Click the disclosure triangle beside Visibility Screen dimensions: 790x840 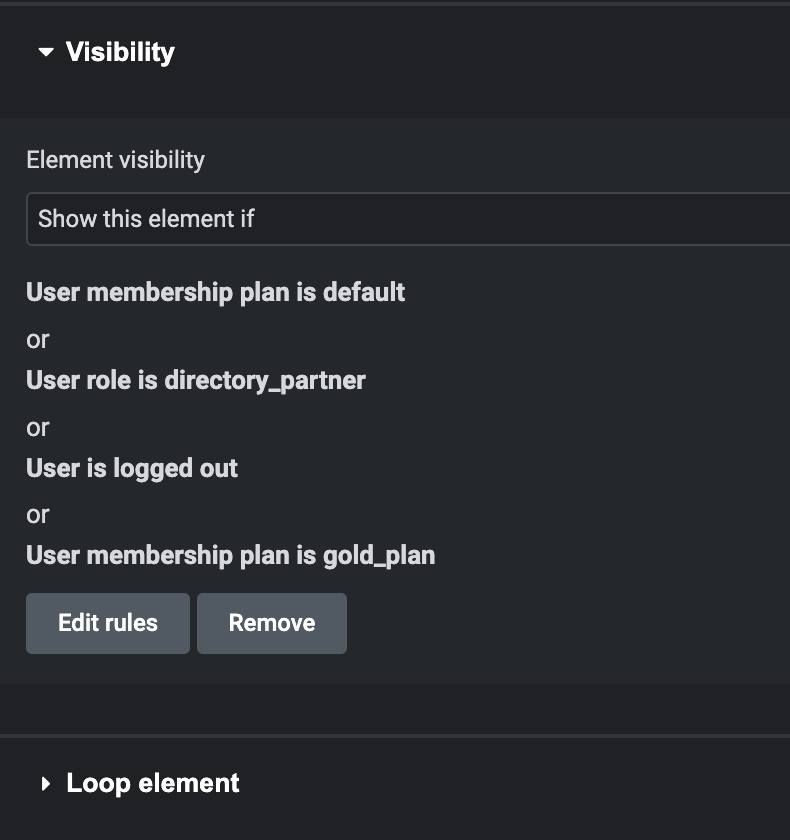44,51
